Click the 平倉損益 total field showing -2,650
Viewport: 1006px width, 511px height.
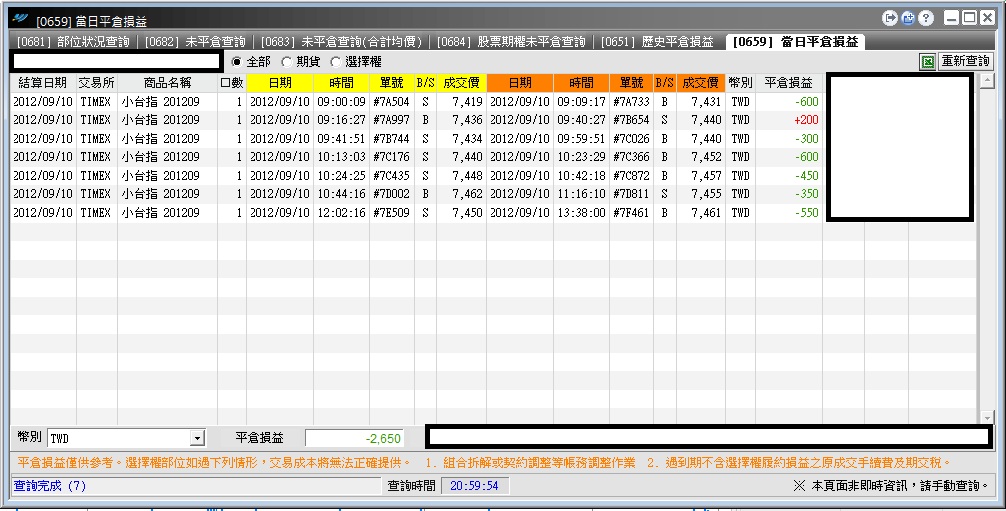(354, 438)
